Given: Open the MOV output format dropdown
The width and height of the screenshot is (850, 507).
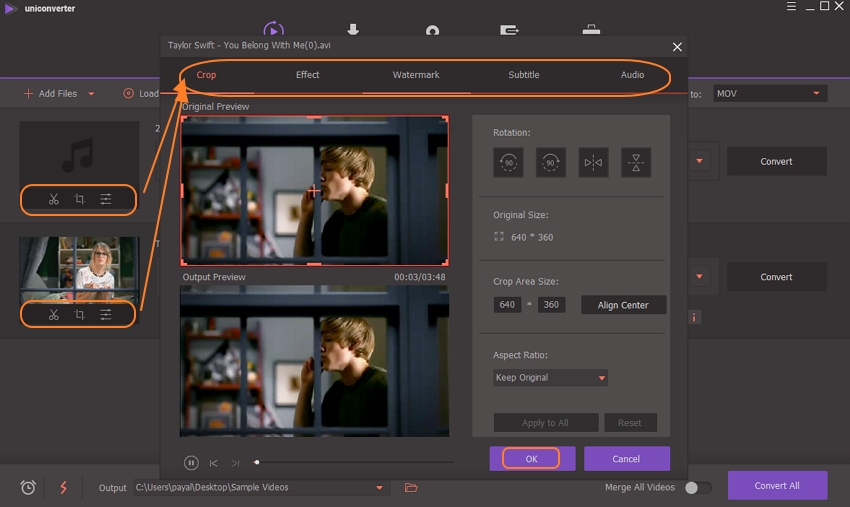Looking at the screenshot, I should 769,93.
